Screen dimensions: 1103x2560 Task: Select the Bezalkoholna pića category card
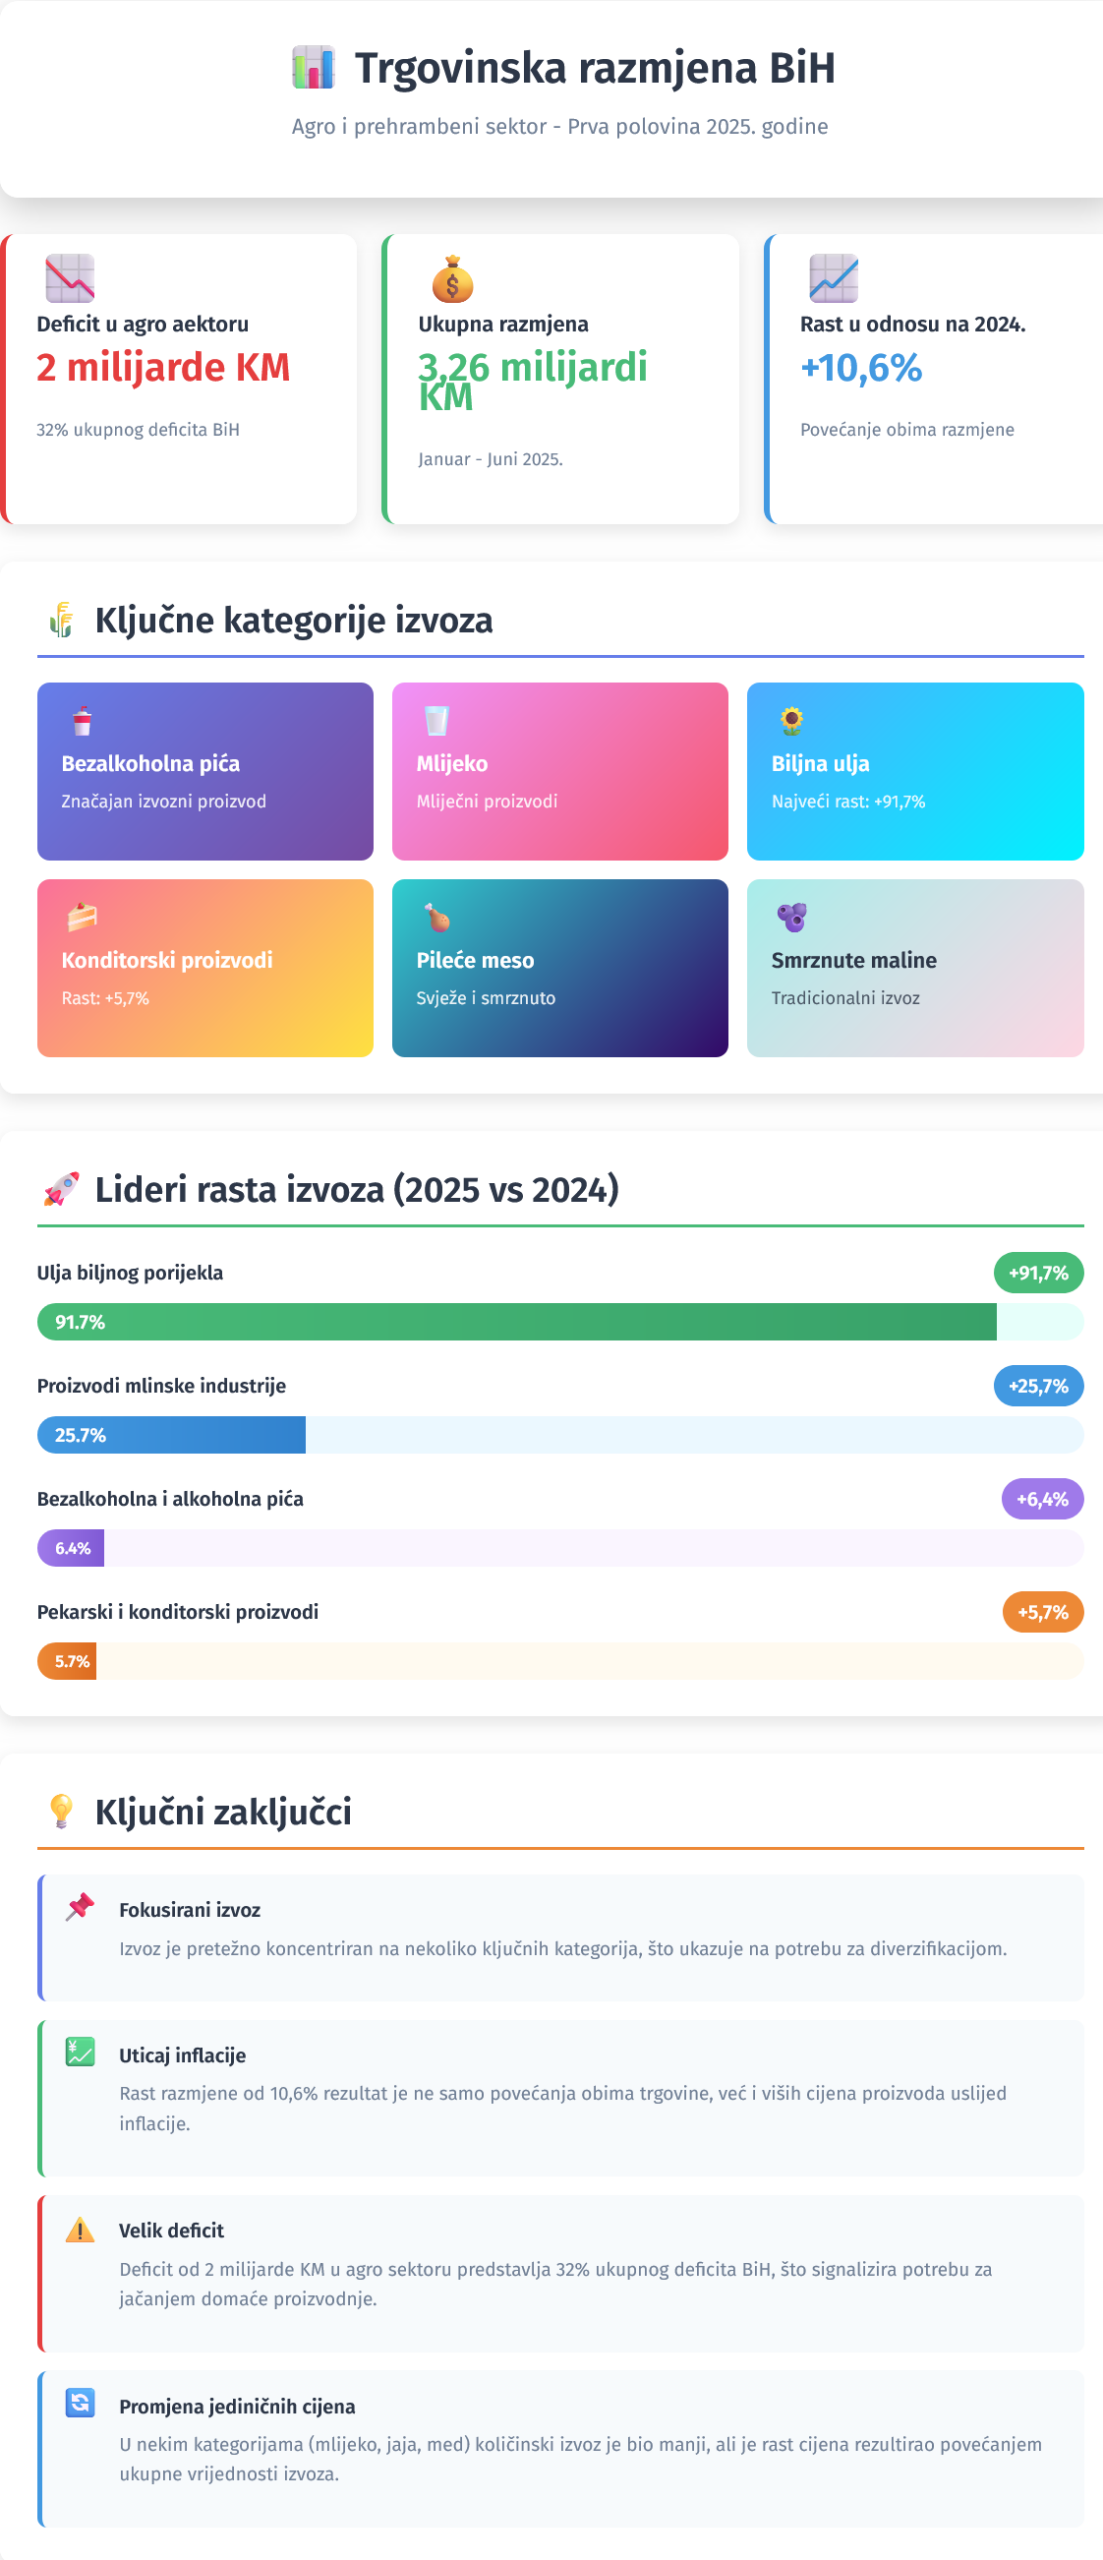click(205, 771)
